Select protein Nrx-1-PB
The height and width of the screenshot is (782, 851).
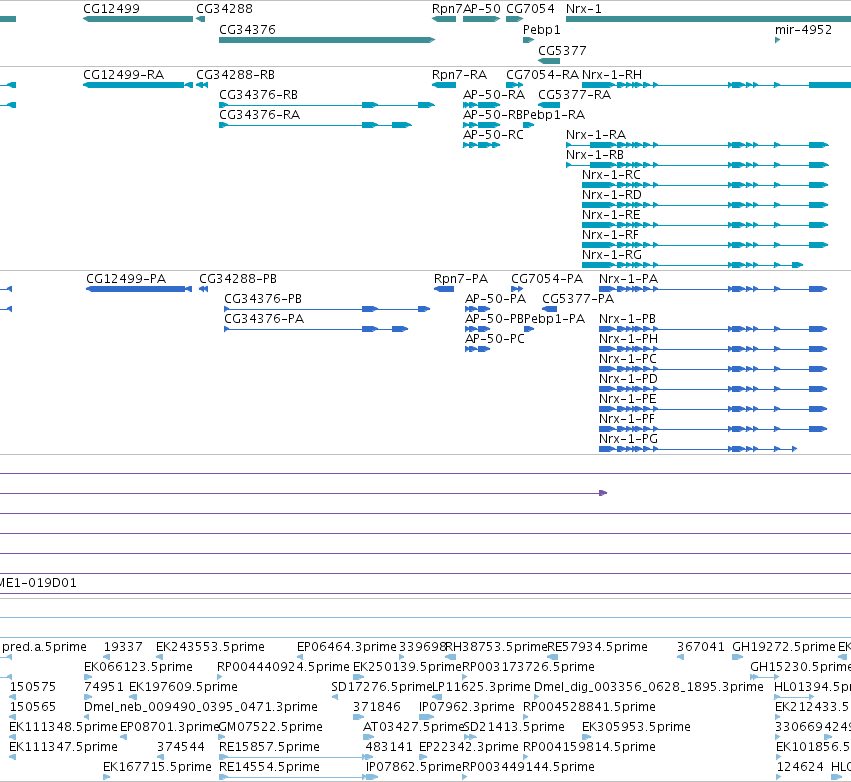tap(713, 329)
